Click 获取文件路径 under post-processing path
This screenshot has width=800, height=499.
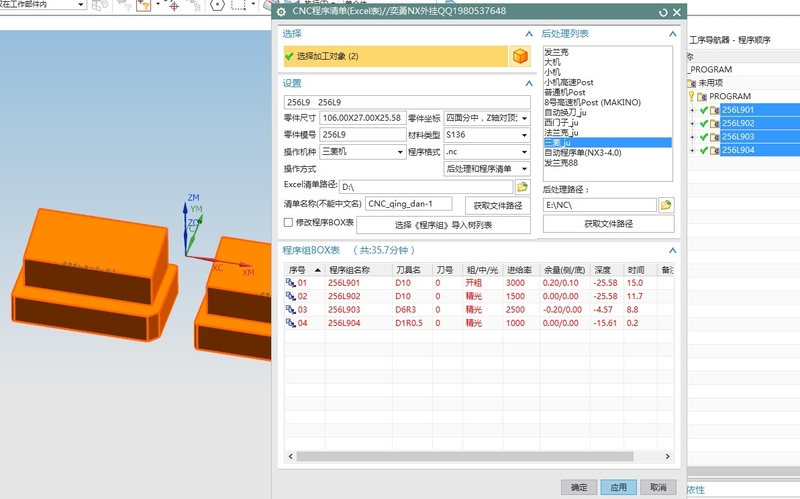(608, 223)
